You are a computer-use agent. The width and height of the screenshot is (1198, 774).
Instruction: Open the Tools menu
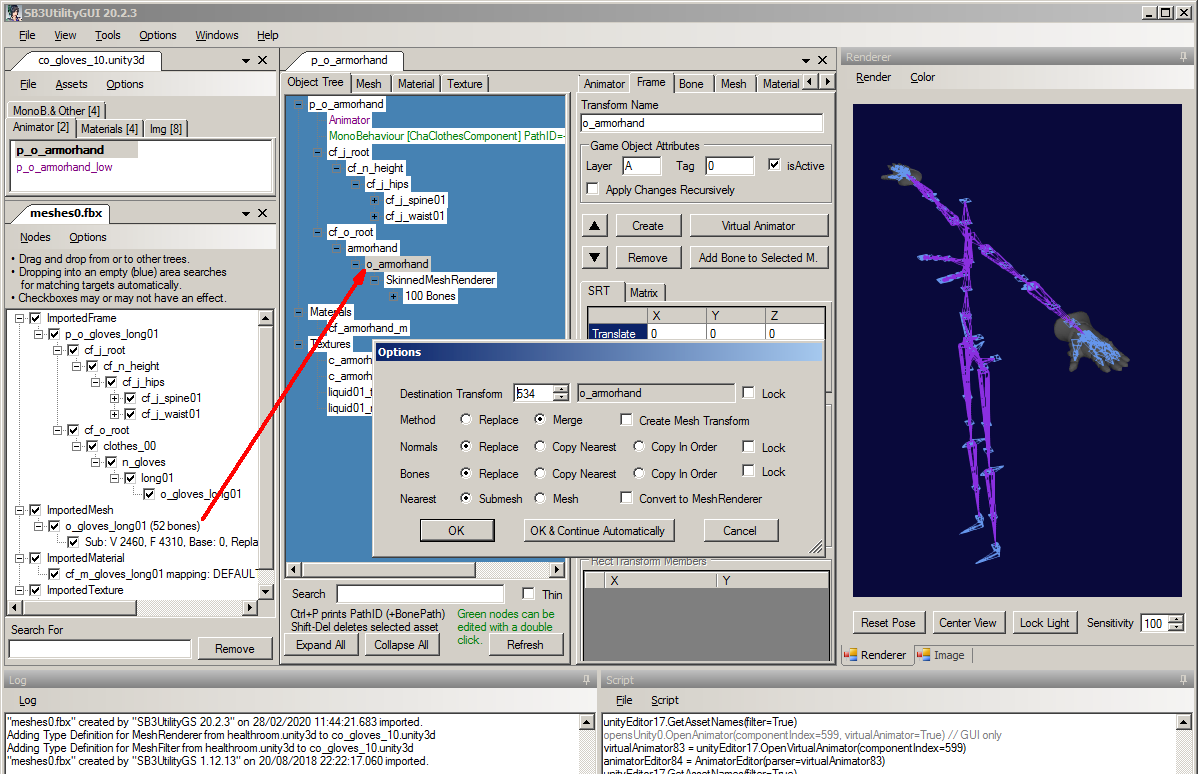108,35
